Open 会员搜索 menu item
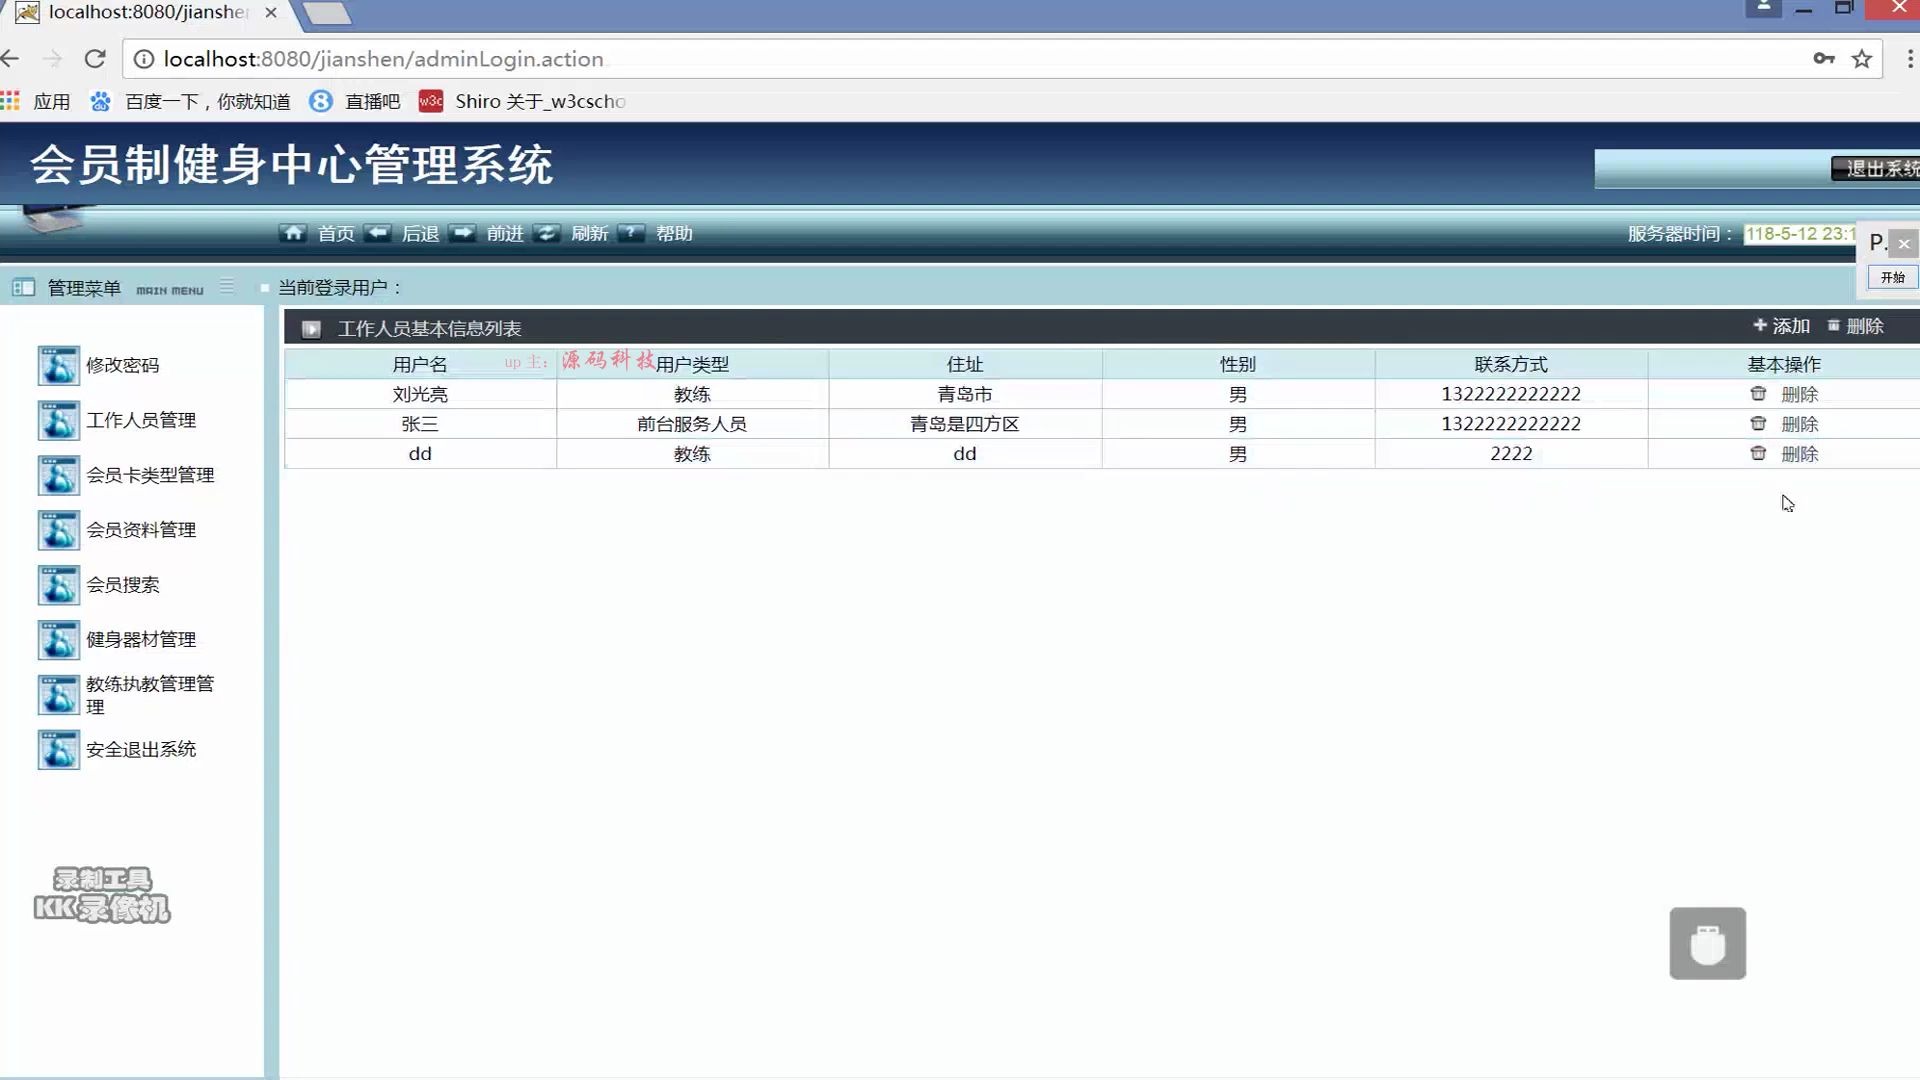The width and height of the screenshot is (1920, 1080). coord(122,585)
